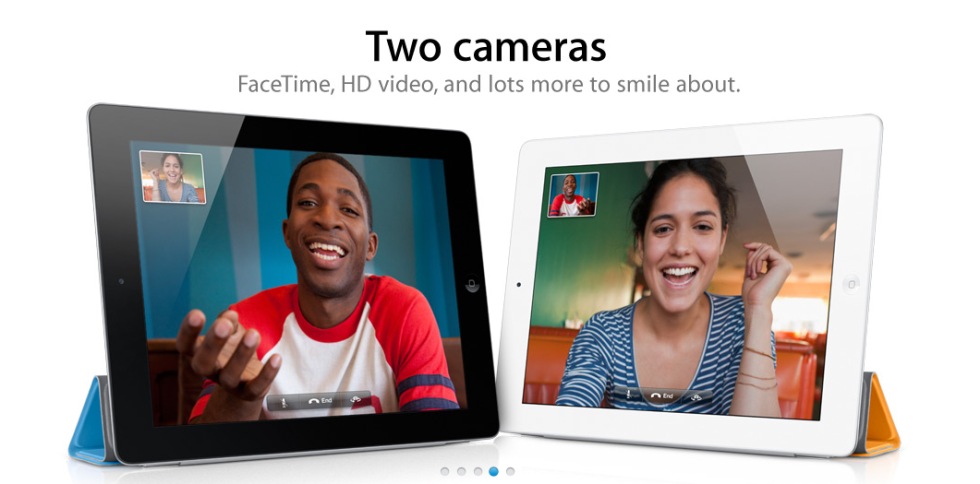Viewport: 980px width, 484px height.
Task: Tap mute microphone icon on white iPad
Action: click(628, 395)
